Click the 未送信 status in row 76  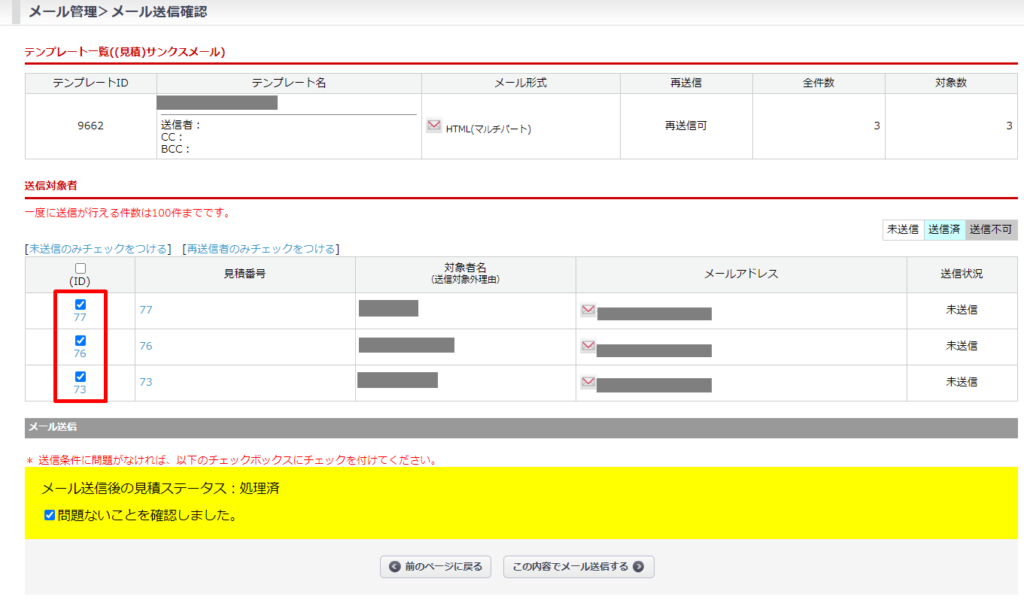(961, 345)
